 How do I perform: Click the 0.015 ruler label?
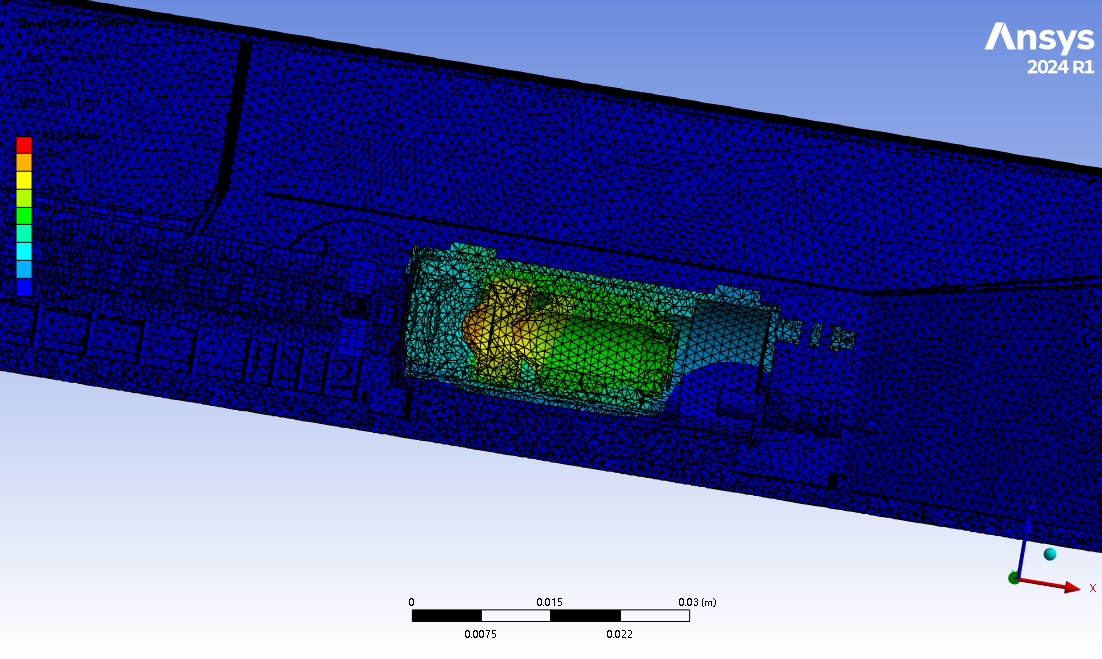coord(549,602)
